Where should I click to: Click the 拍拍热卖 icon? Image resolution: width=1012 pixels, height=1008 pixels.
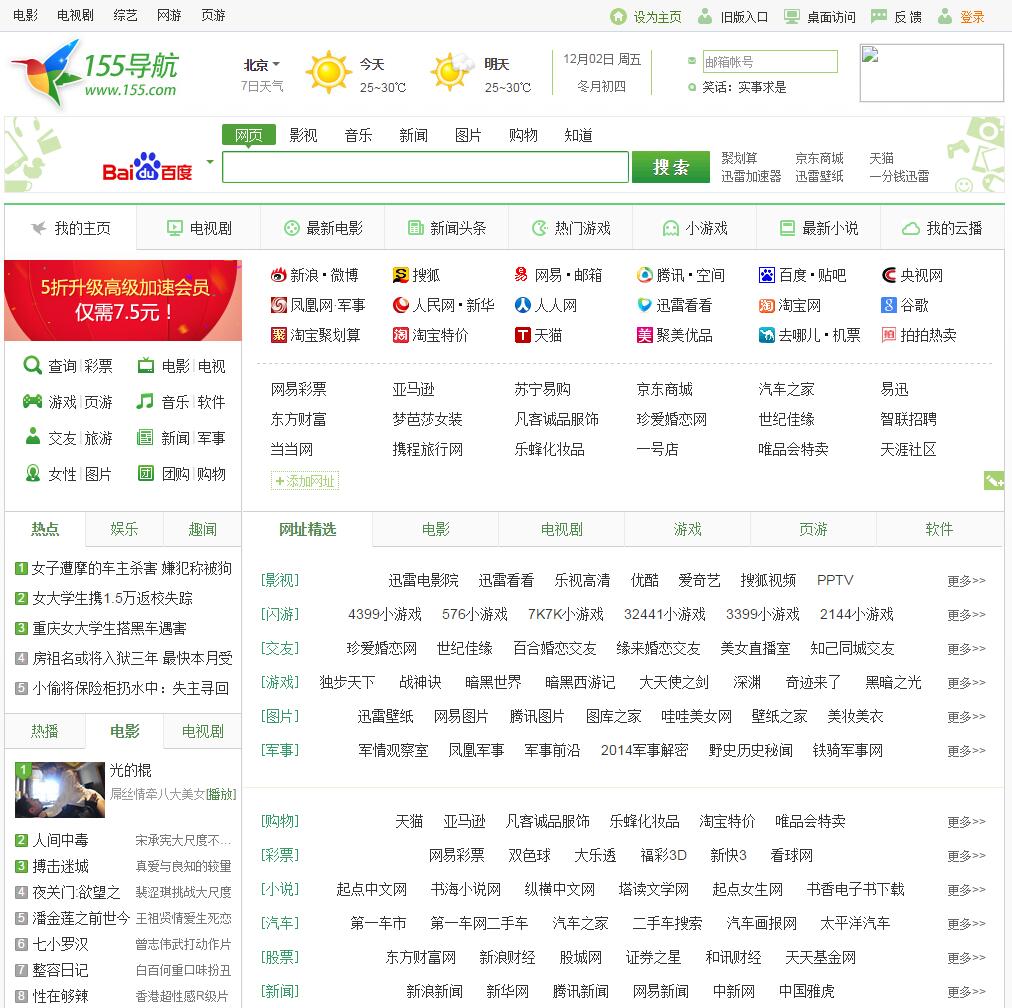889,335
